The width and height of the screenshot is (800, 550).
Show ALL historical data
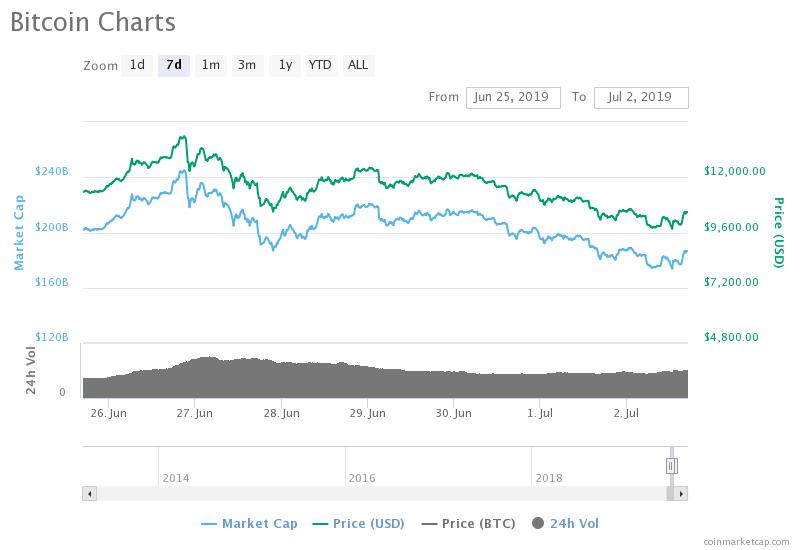click(358, 65)
